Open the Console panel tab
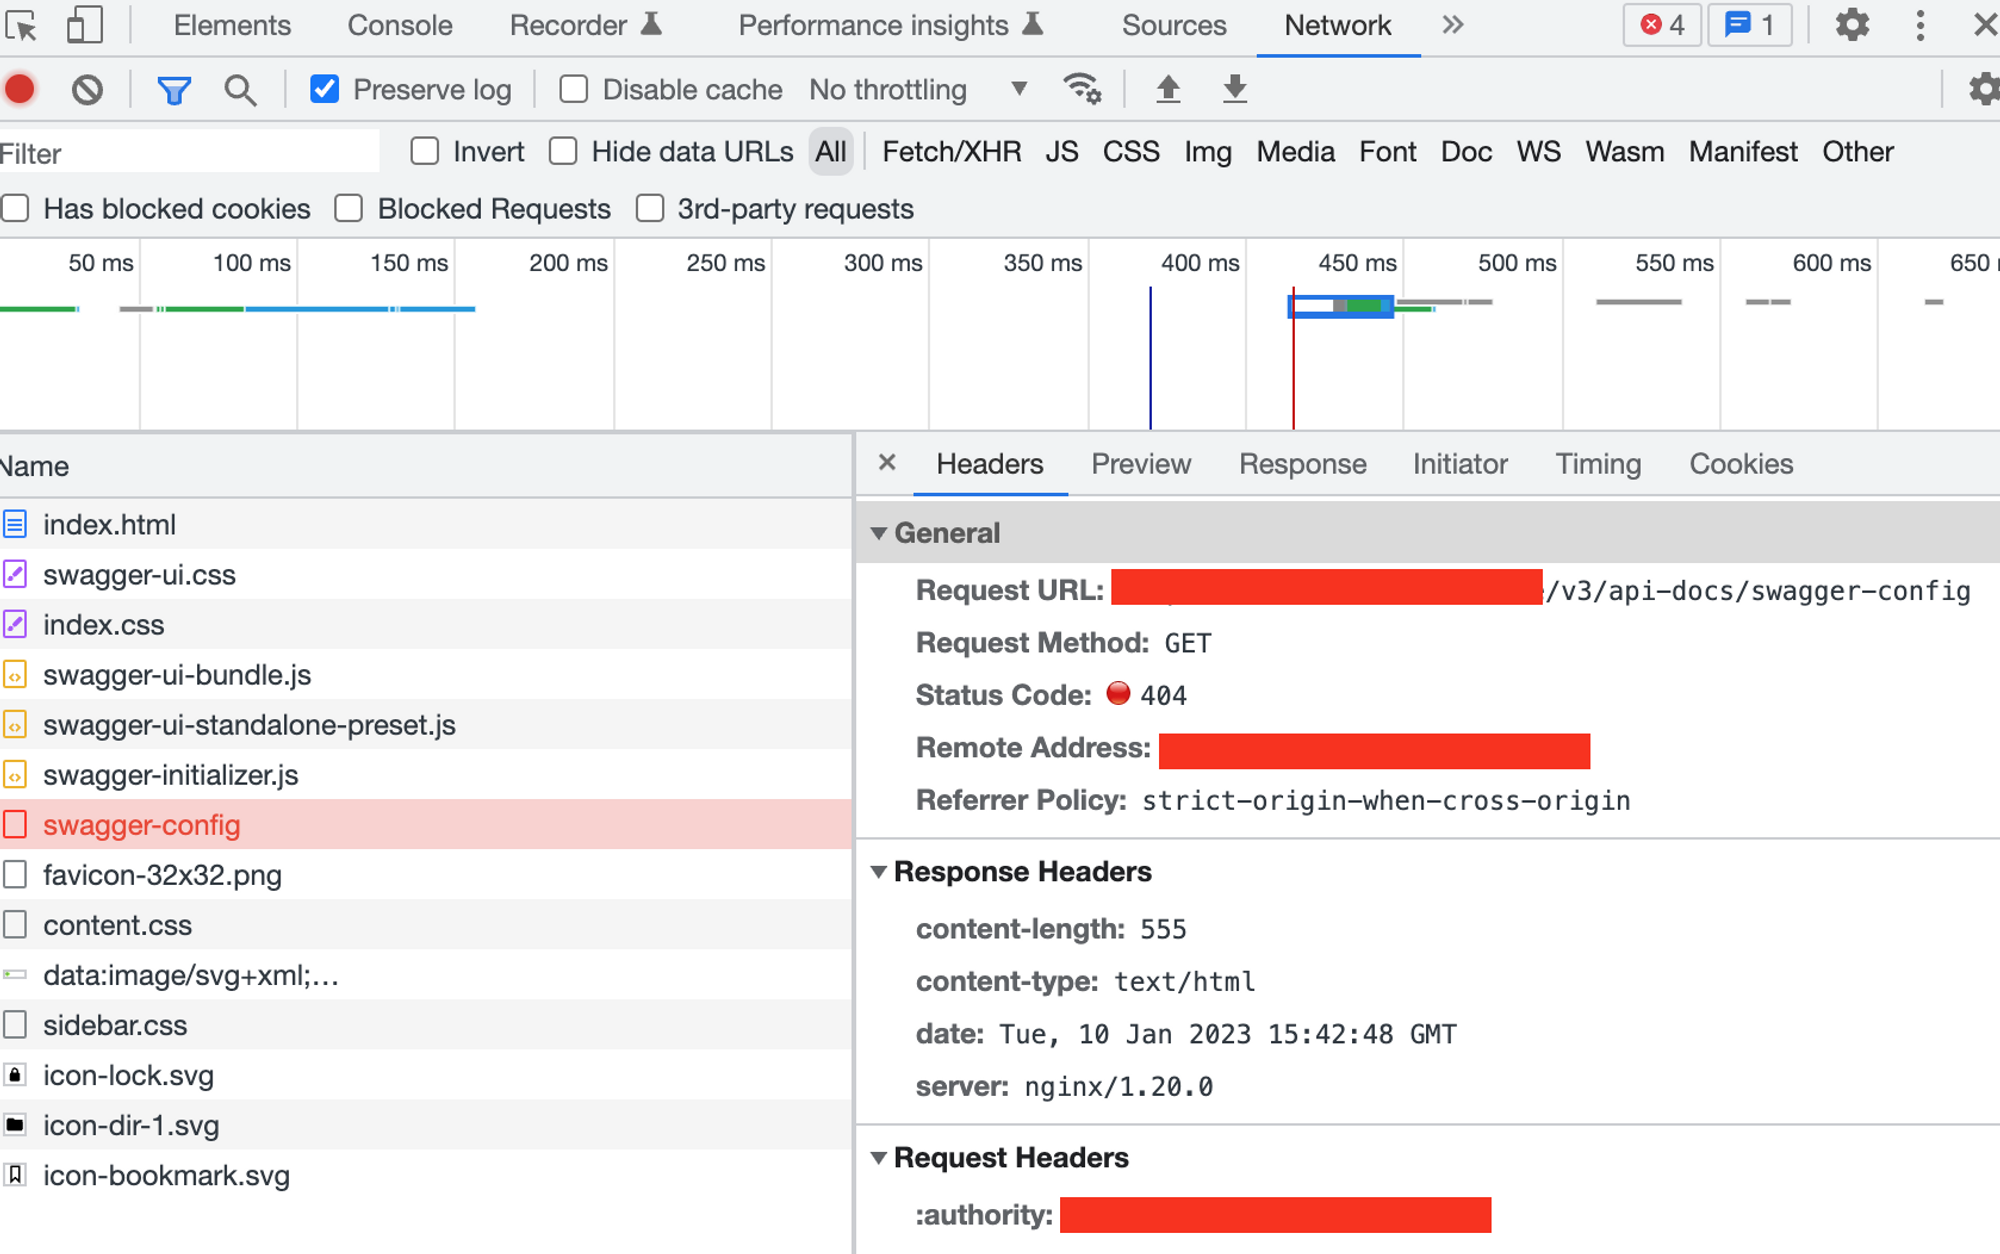The width and height of the screenshot is (2000, 1254). [x=399, y=25]
